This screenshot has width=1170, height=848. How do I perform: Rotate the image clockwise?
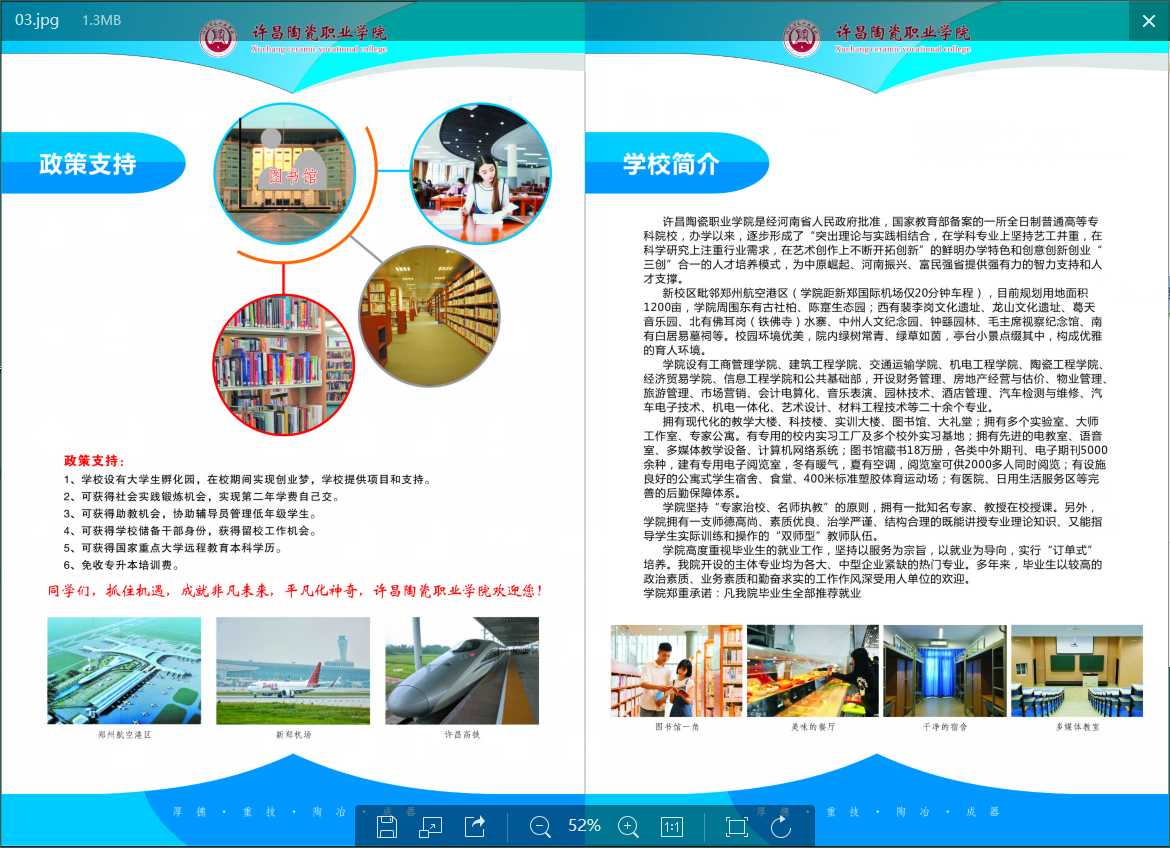[x=781, y=826]
